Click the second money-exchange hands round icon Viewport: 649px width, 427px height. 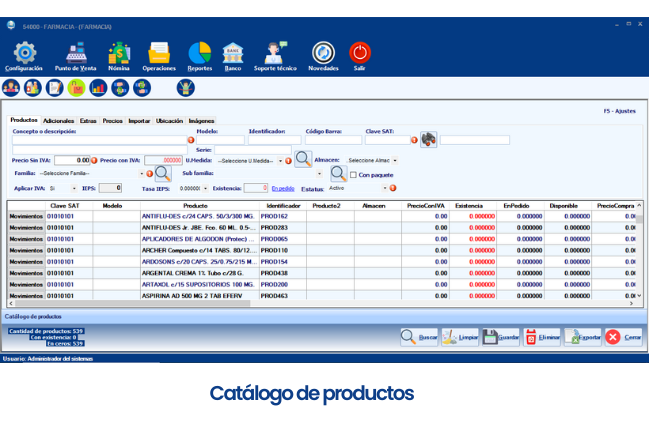click(x=142, y=88)
